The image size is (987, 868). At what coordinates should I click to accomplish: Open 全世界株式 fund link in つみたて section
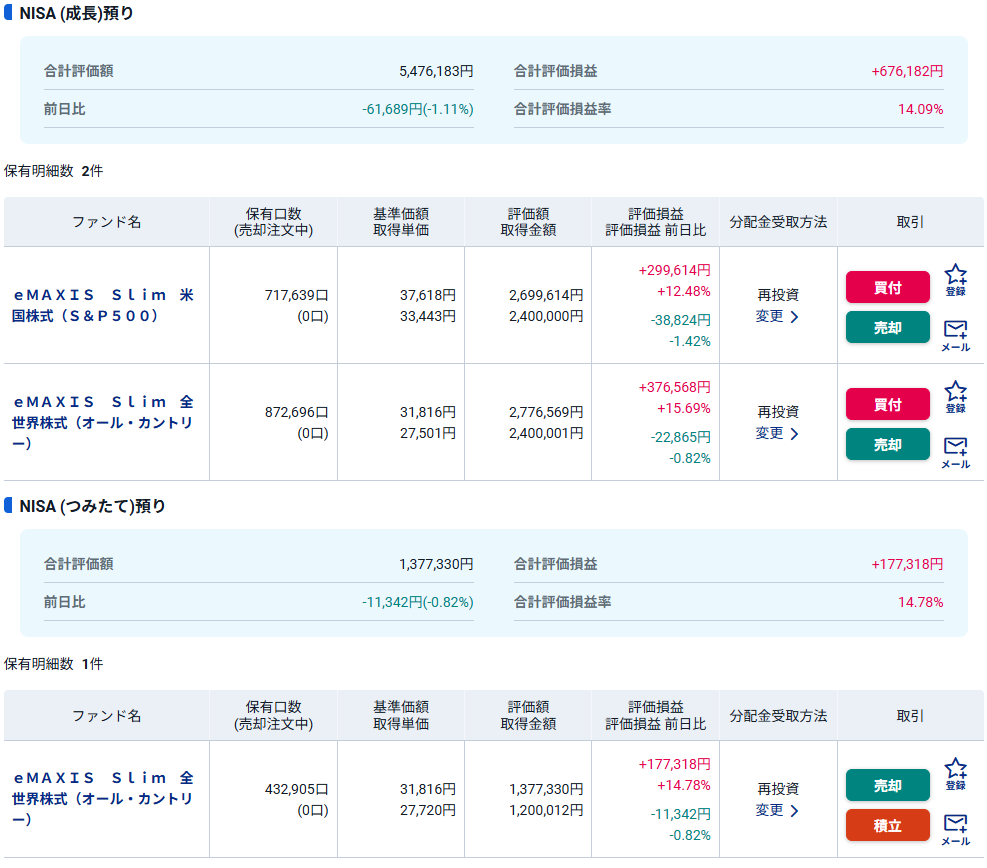tap(105, 798)
